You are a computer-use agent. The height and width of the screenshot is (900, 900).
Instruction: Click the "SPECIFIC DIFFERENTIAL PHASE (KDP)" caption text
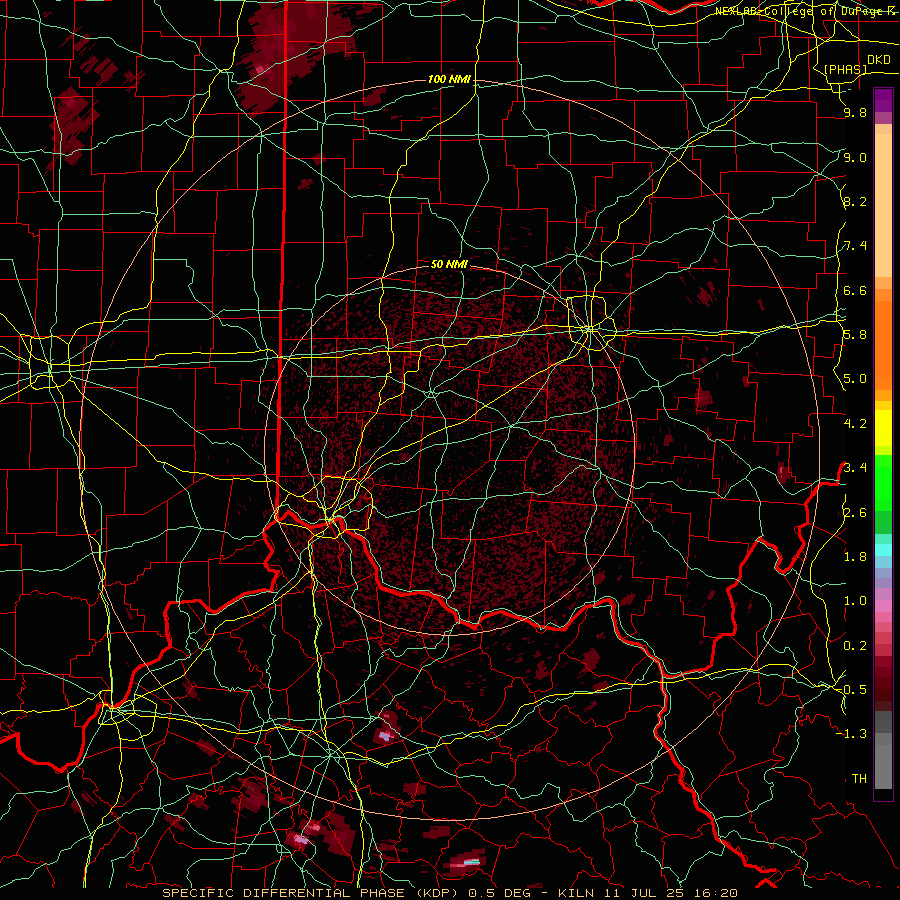[x=312, y=893]
